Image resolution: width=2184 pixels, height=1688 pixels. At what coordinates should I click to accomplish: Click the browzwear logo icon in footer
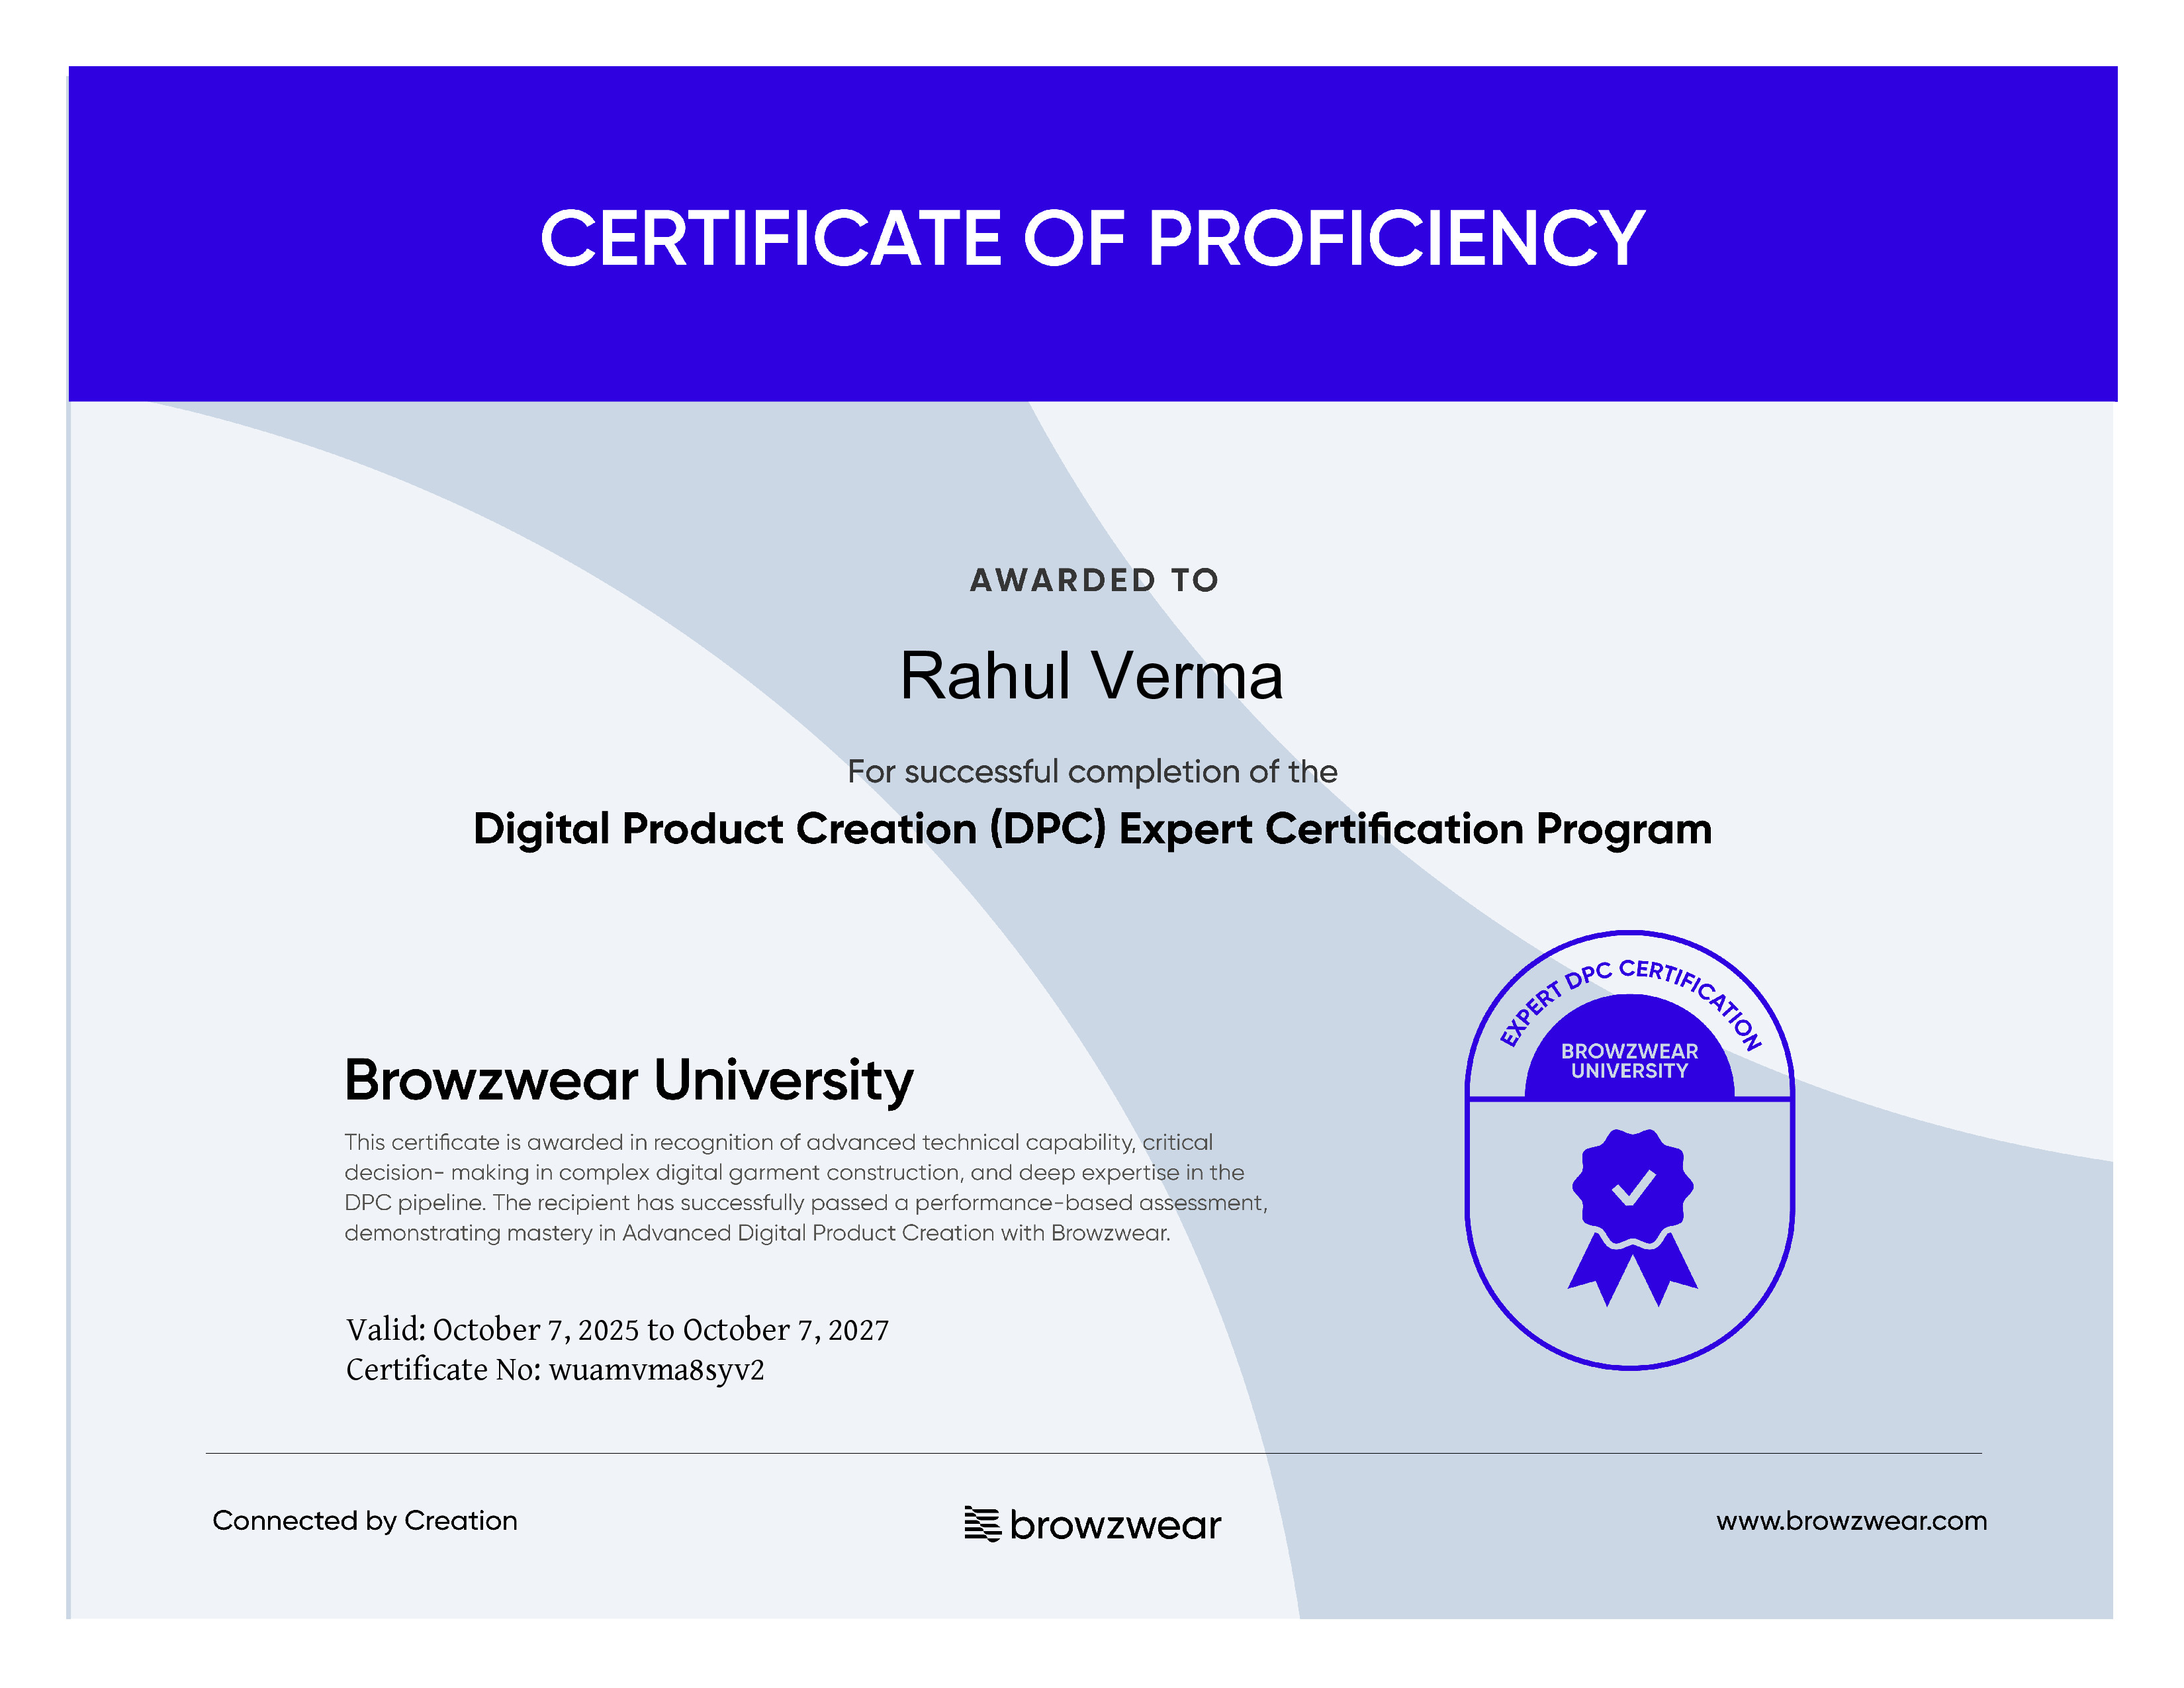[x=982, y=1524]
